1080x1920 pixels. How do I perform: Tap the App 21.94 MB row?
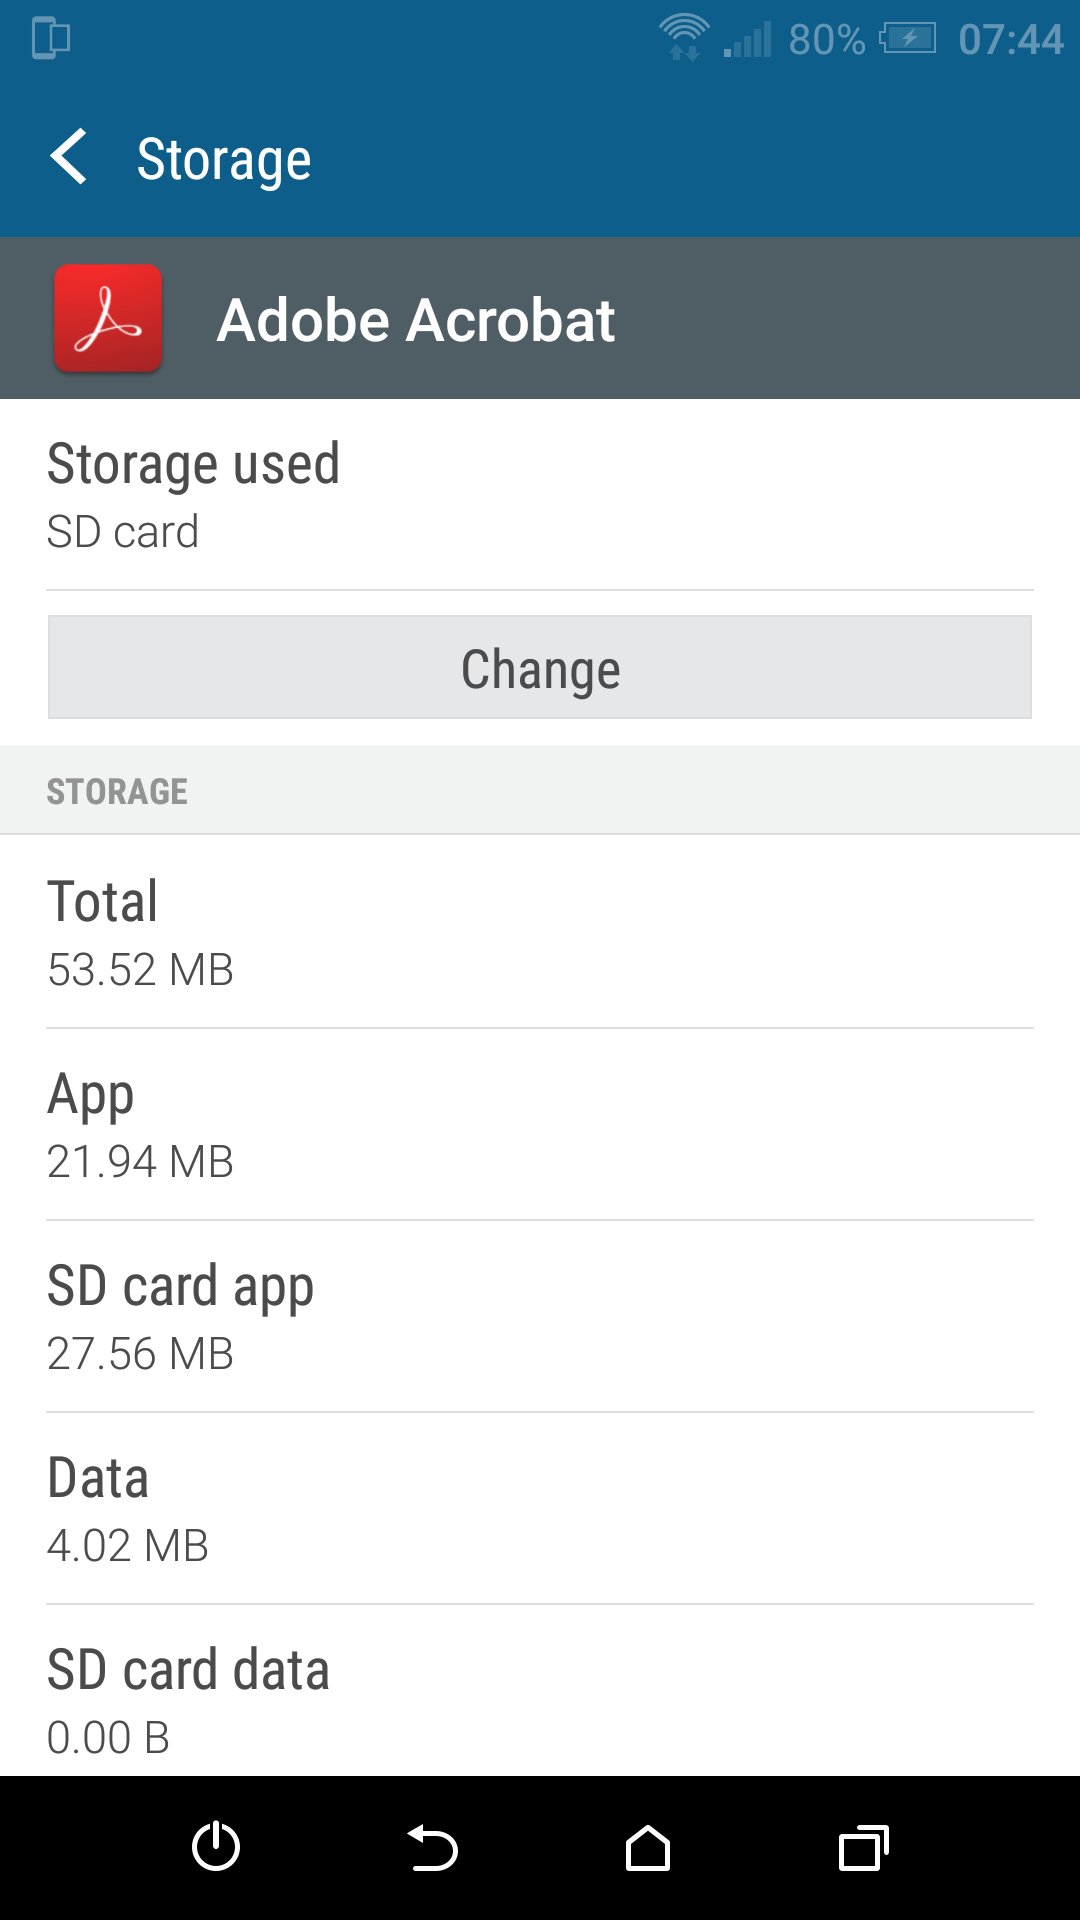click(540, 1125)
